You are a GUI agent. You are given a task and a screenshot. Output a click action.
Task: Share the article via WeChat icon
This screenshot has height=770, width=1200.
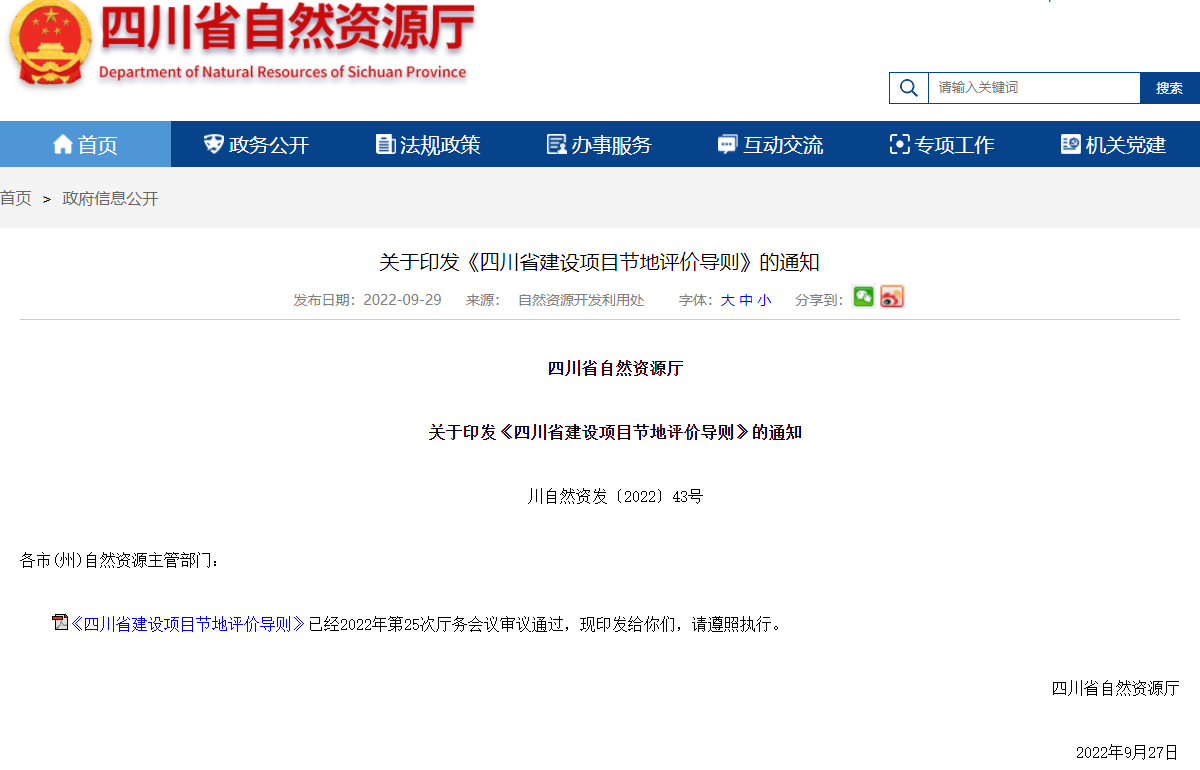point(863,297)
